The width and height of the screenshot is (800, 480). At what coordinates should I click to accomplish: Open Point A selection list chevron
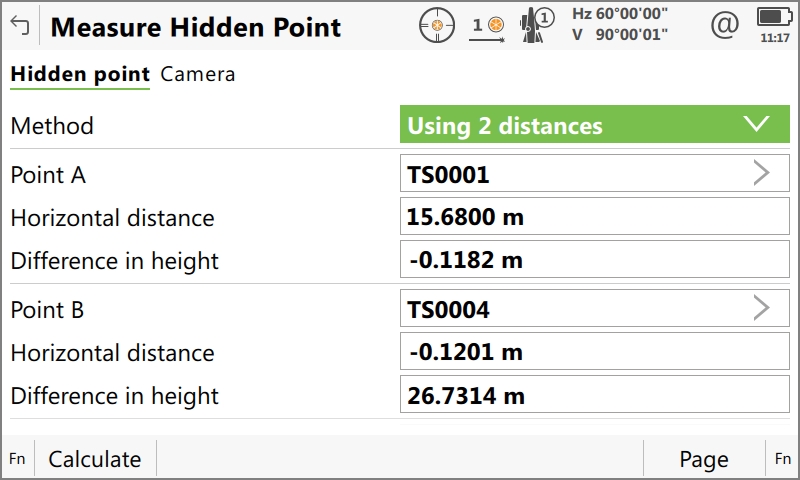point(761,174)
